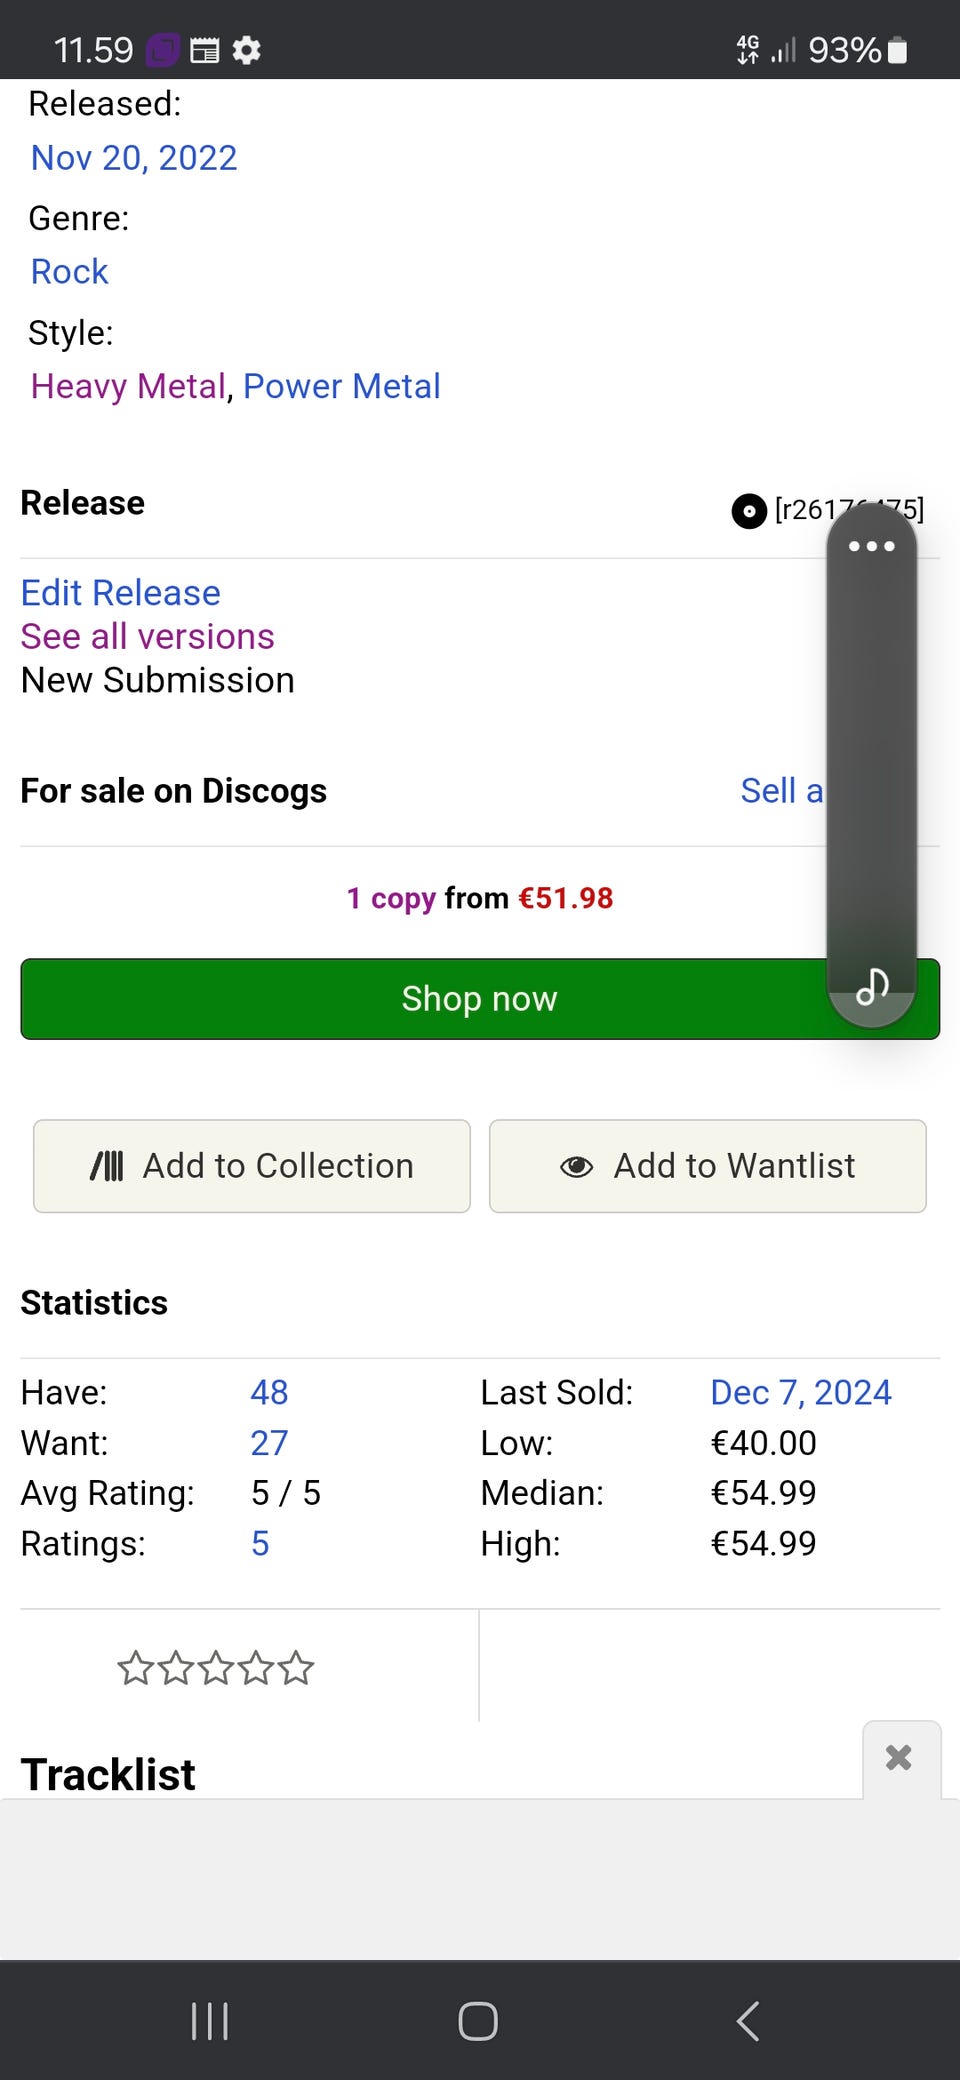Tap the three-dots floating overlay menu
960x2080 pixels.
[871, 546]
